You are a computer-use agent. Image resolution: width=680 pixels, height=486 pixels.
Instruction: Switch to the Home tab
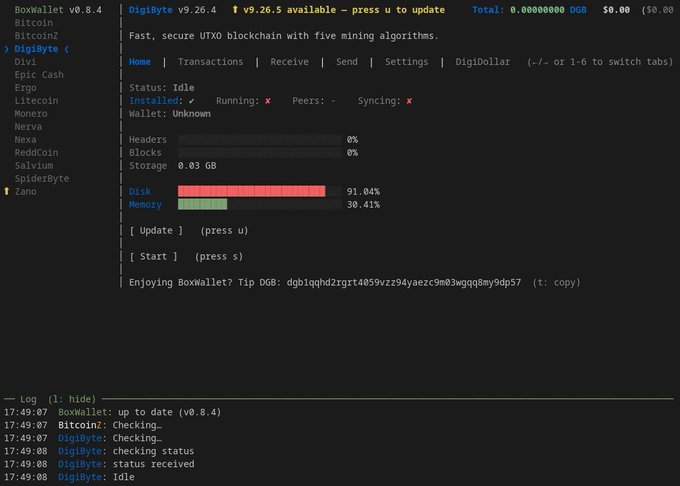click(140, 62)
